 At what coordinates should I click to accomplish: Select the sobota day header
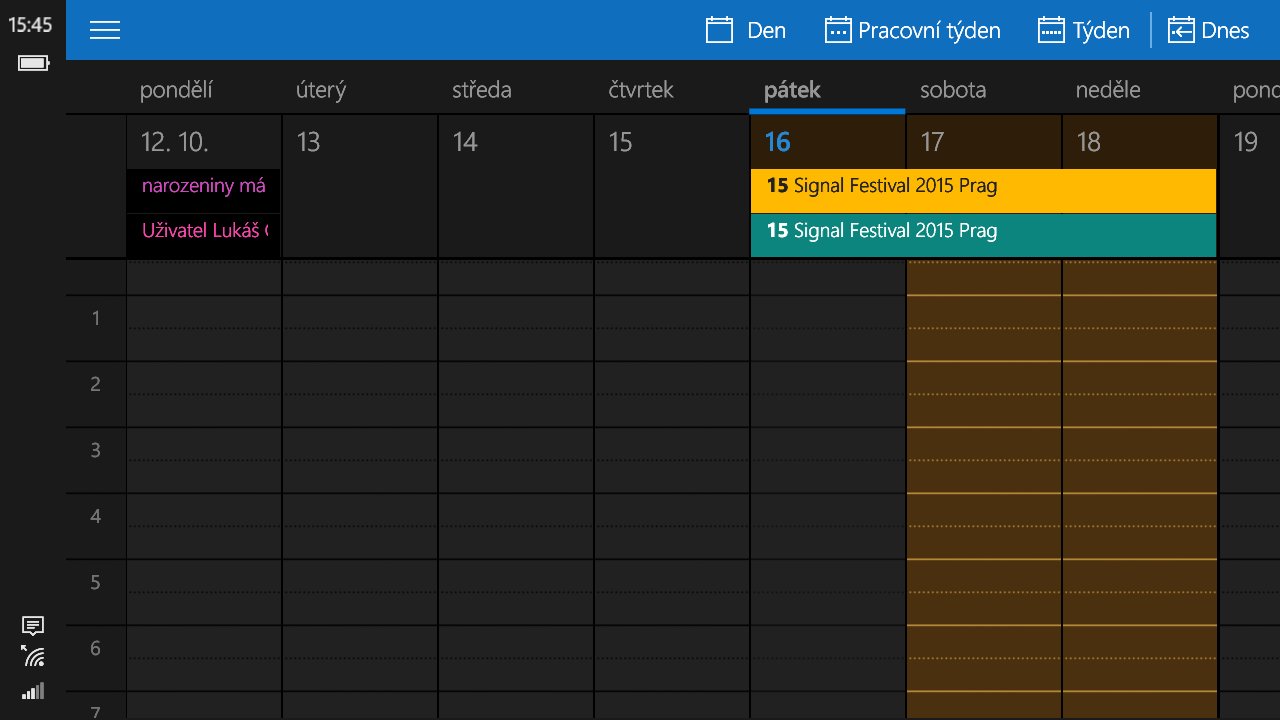953,90
